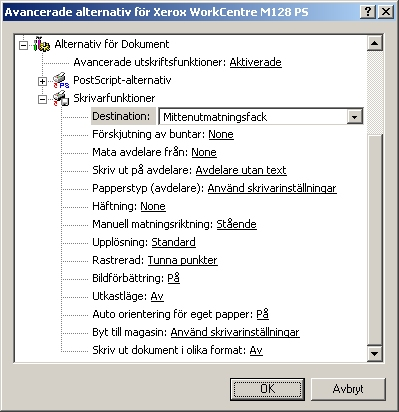Viewport: 399px width, 412px height.
Task: Click the vertical scrollbar thumb
Action: click(x=375, y=239)
